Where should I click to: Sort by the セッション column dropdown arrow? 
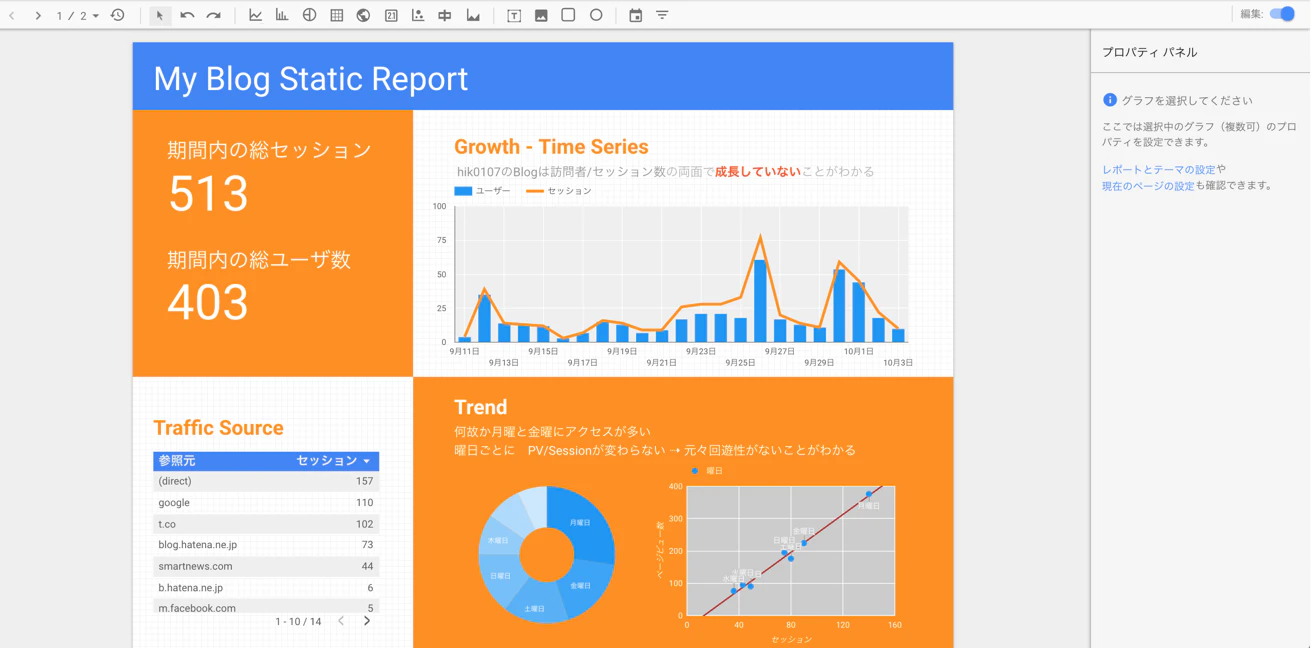coord(367,461)
